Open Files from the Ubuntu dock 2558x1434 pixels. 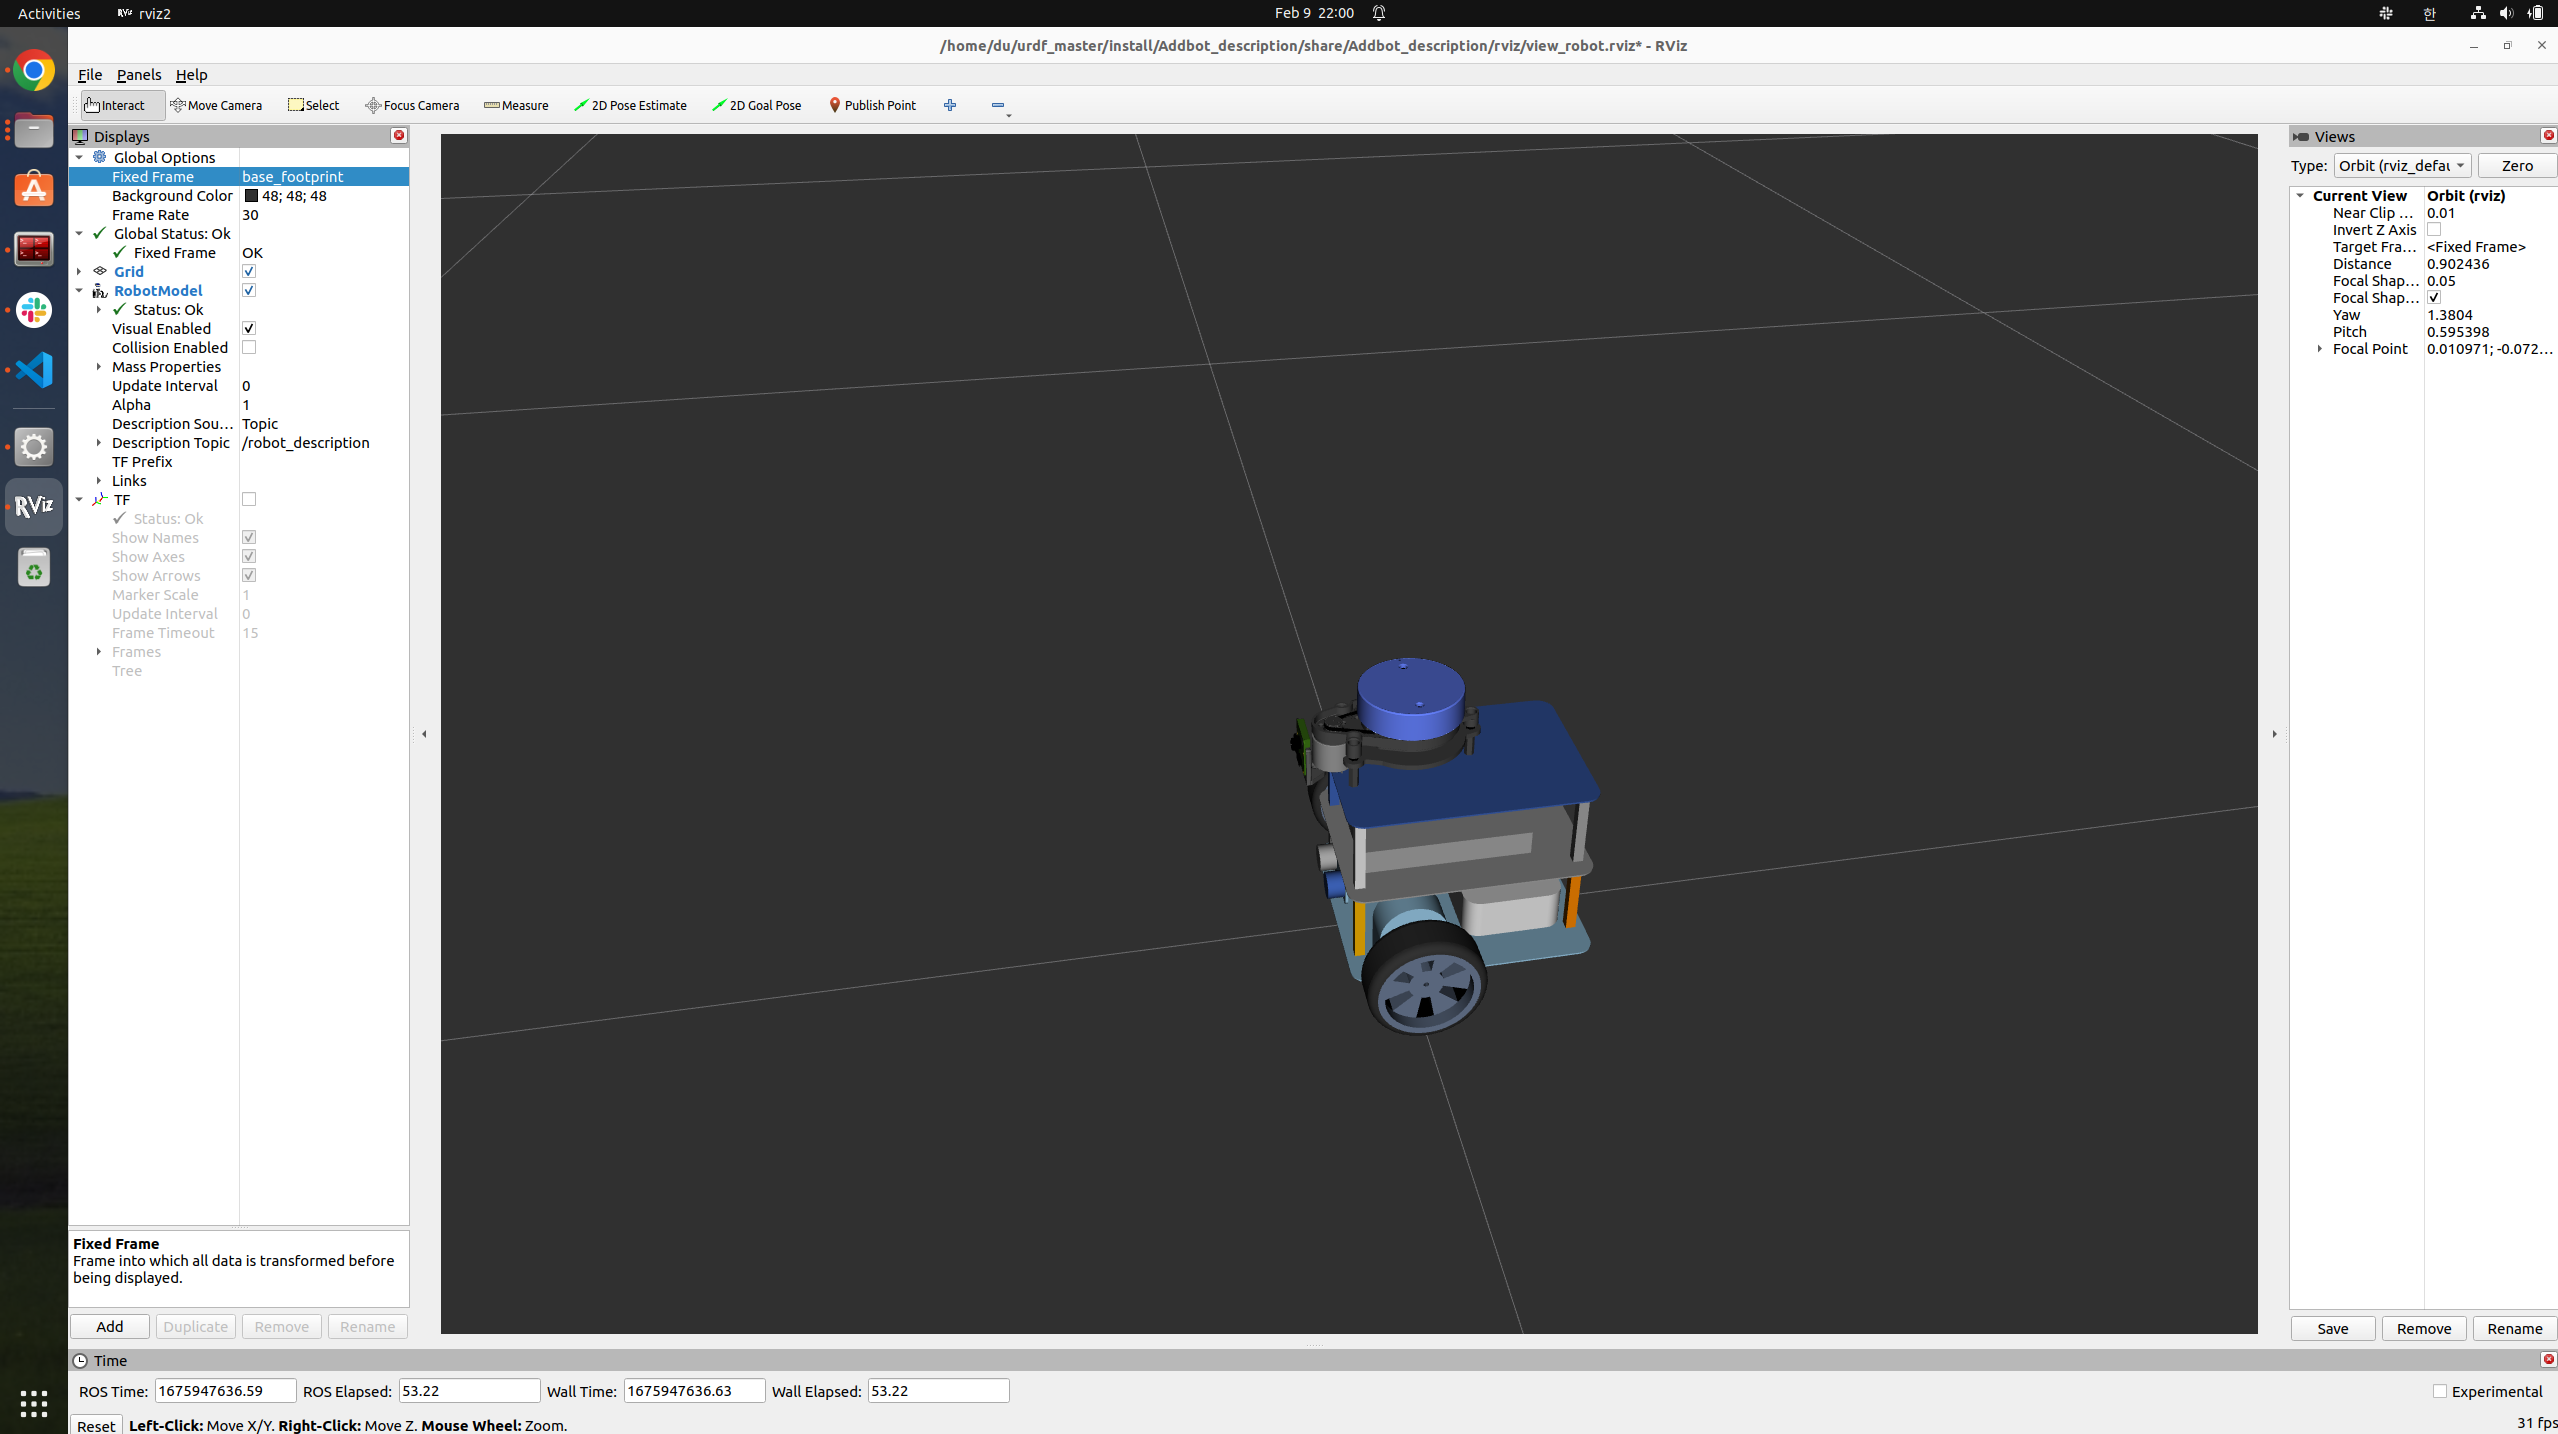(34, 131)
